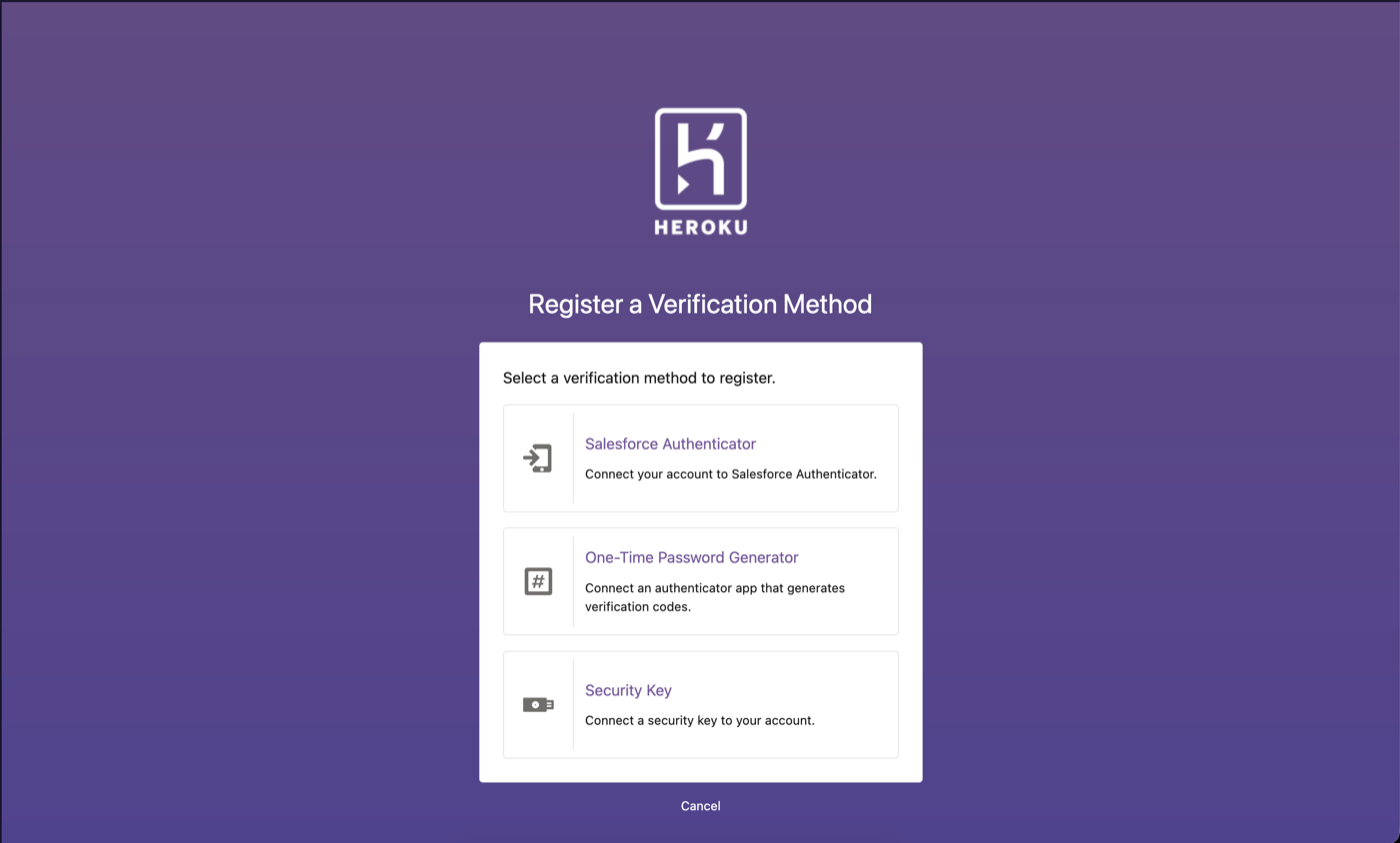The height and width of the screenshot is (843, 1400).
Task: Click the Cancel button
Action: (x=700, y=806)
